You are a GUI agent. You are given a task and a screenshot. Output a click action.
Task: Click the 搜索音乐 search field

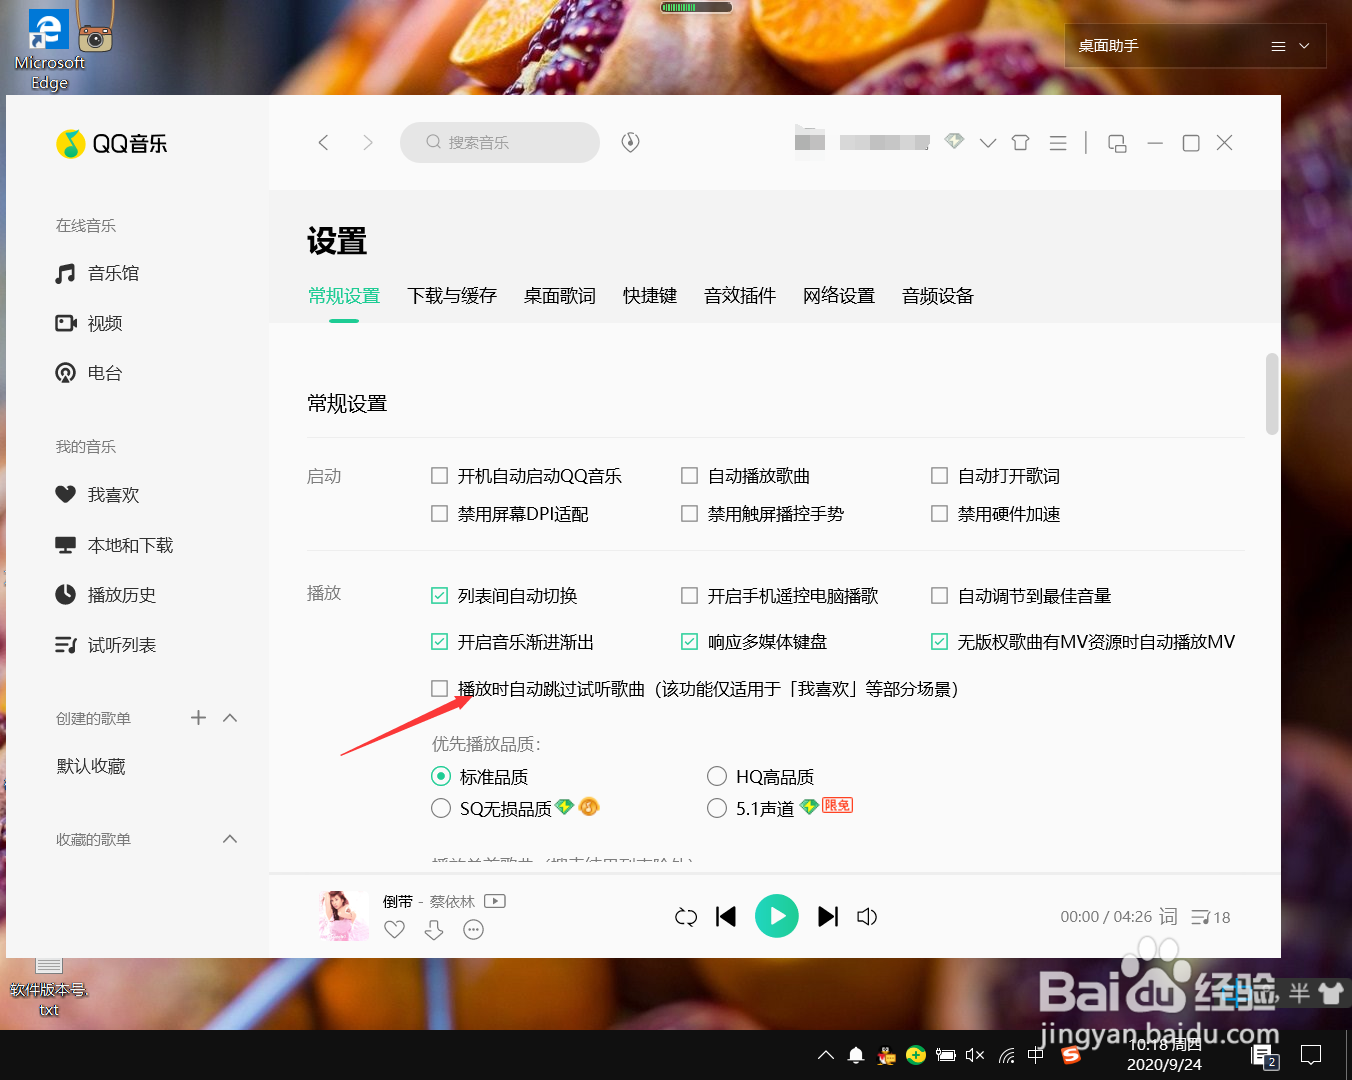(500, 142)
